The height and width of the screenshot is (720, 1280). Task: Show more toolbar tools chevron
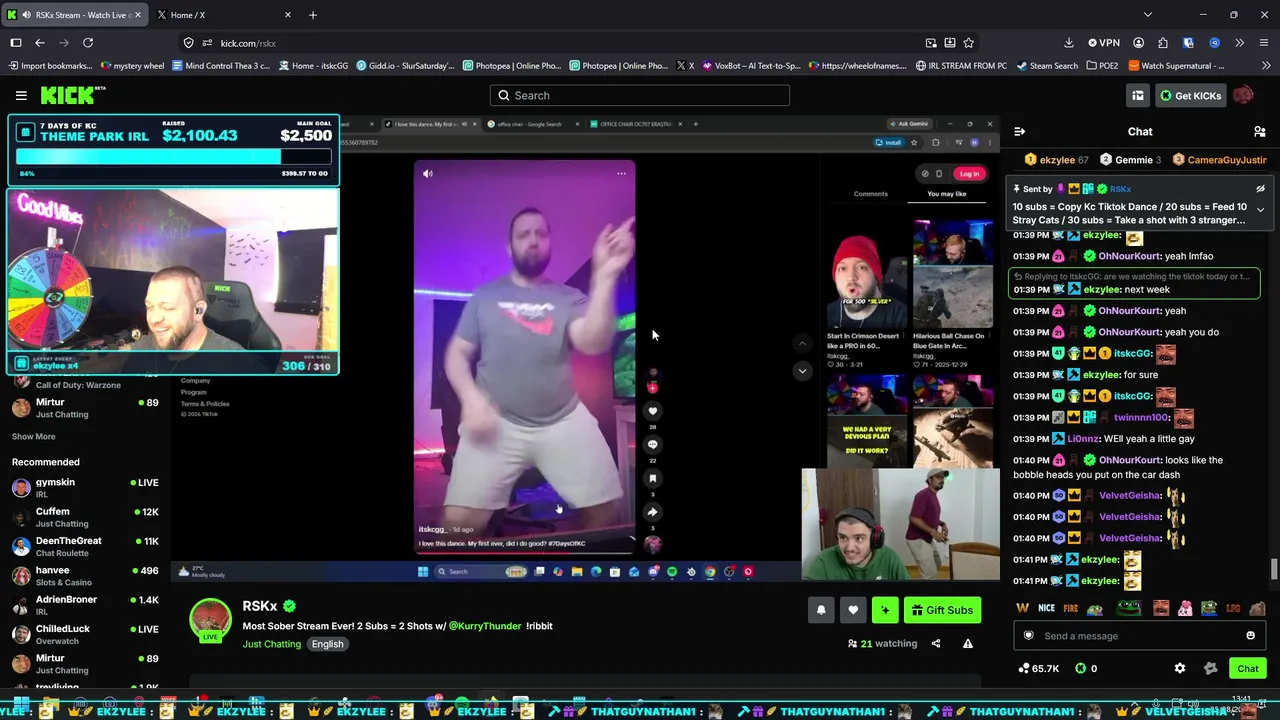point(1239,43)
